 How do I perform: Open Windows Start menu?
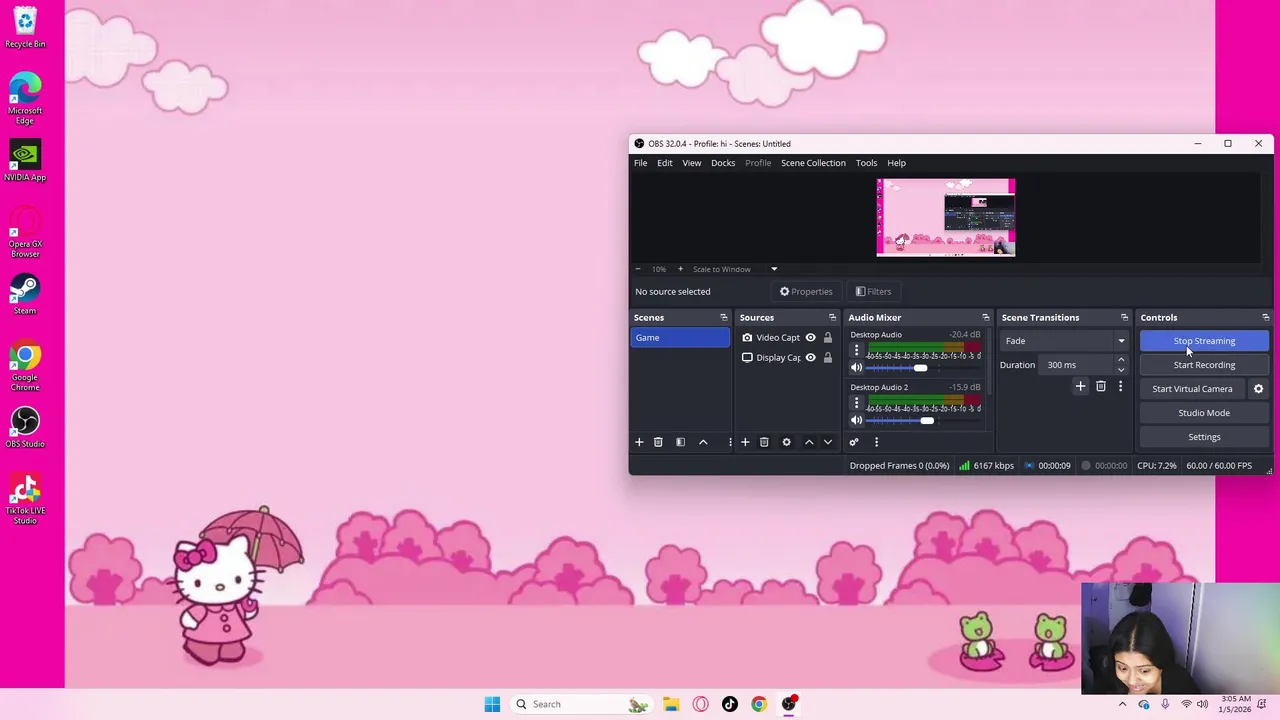(x=492, y=704)
